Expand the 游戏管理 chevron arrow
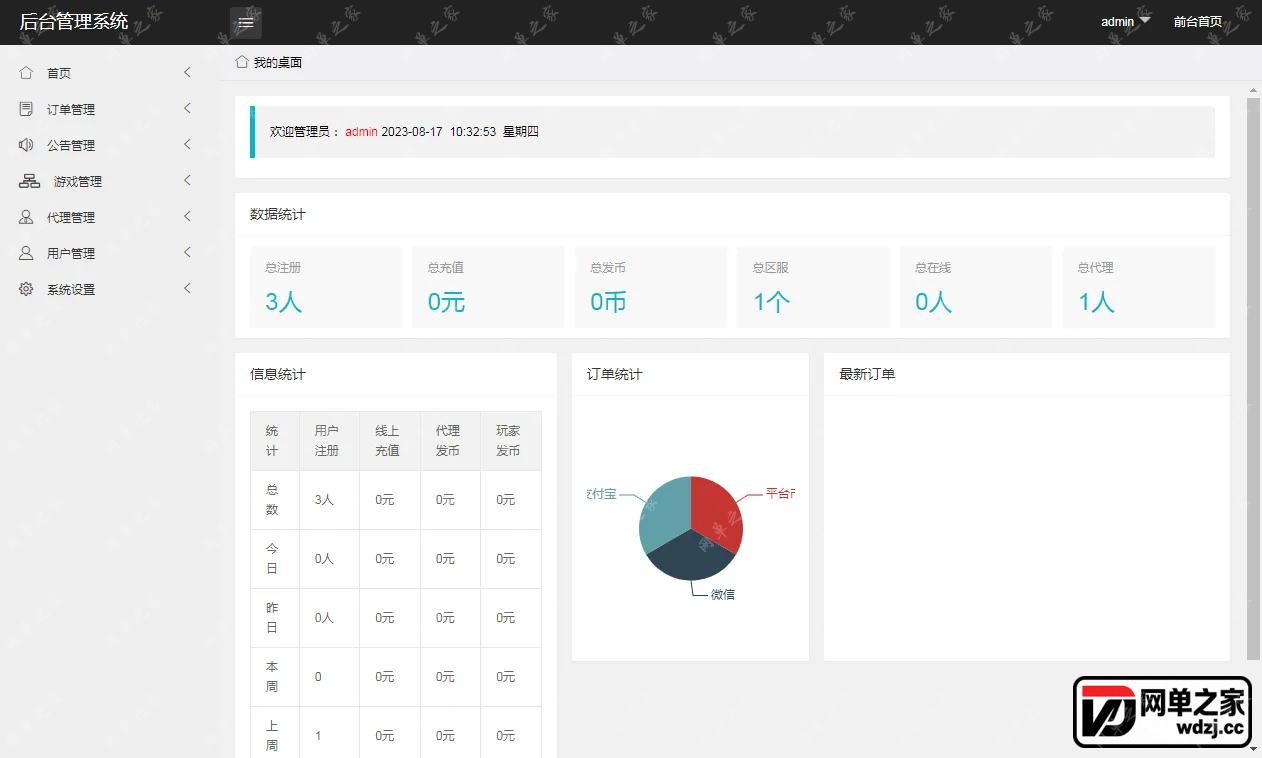 pyautogui.click(x=187, y=180)
